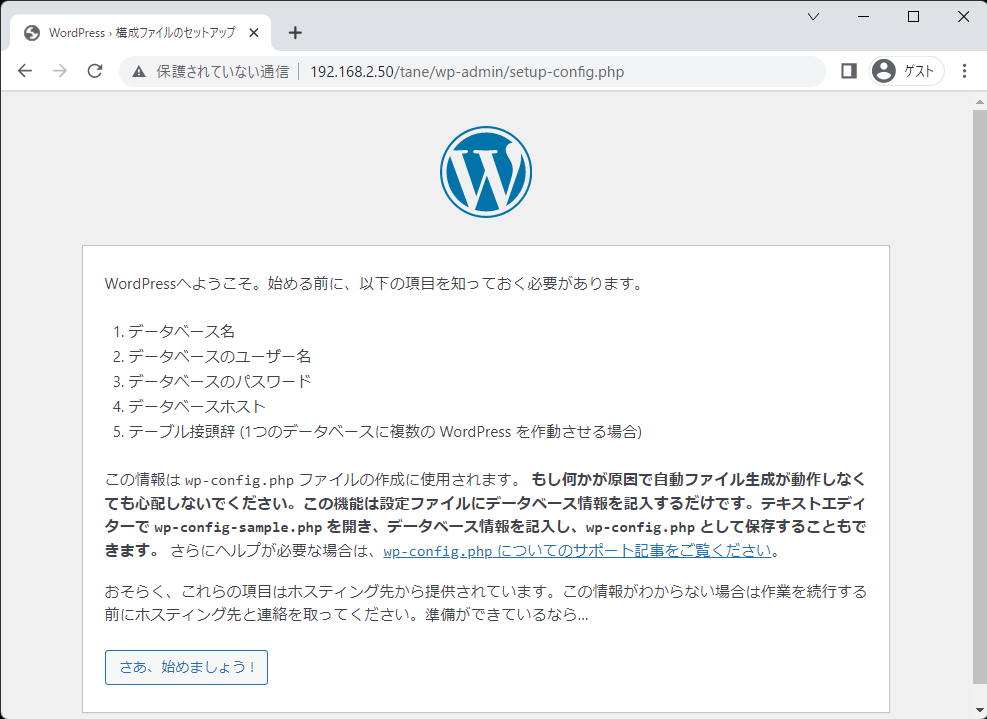Click the not-secure warning triangle icon
The height and width of the screenshot is (719, 987).
(x=139, y=72)
